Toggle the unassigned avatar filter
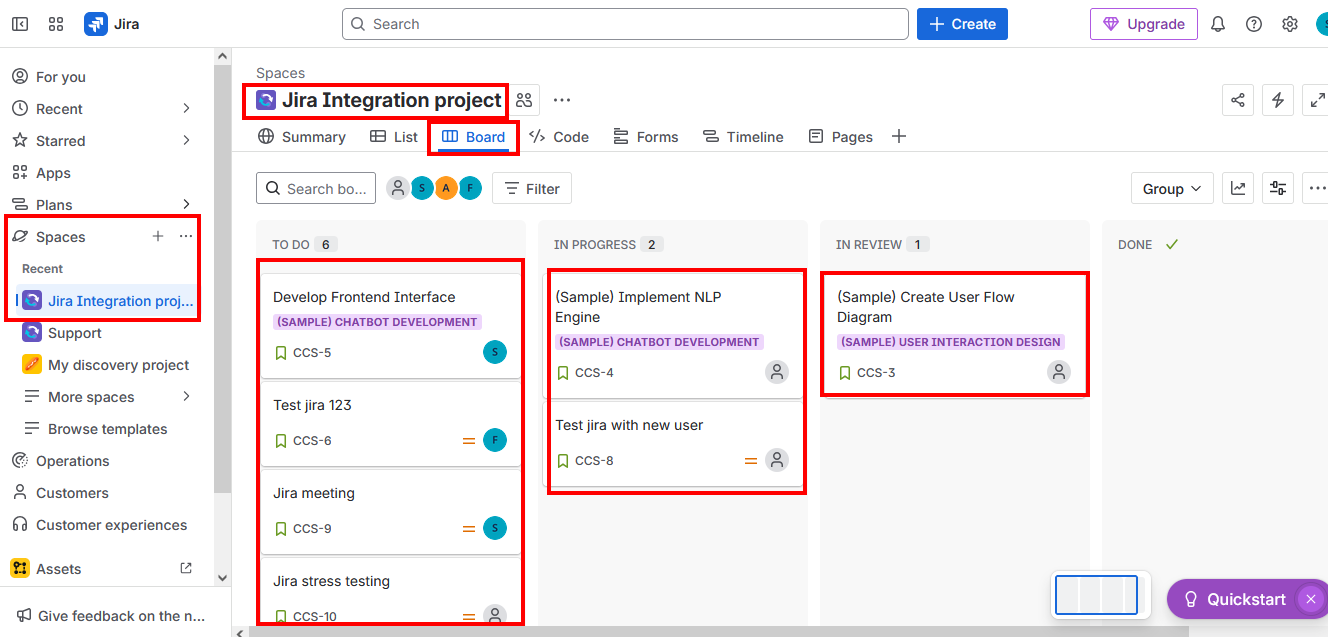 tap(398, 188)
